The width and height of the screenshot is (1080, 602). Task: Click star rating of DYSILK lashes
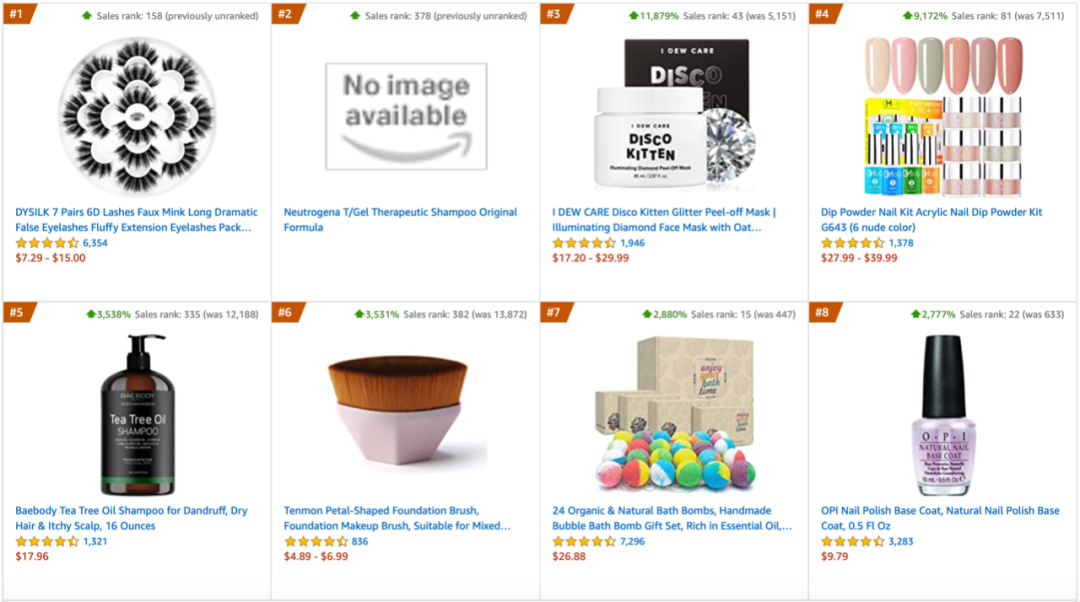pyautogui.click(x=47, y=243)
